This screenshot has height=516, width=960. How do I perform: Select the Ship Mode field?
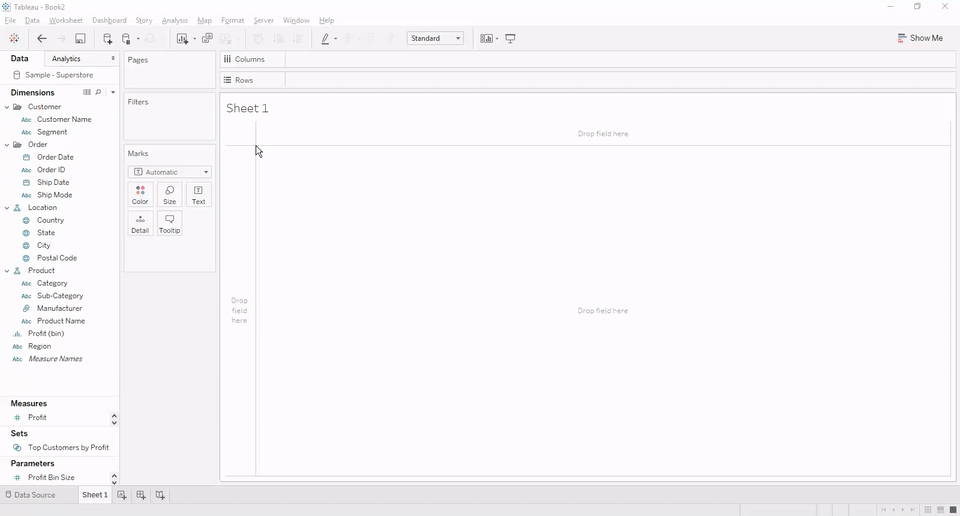pos(54,195)
